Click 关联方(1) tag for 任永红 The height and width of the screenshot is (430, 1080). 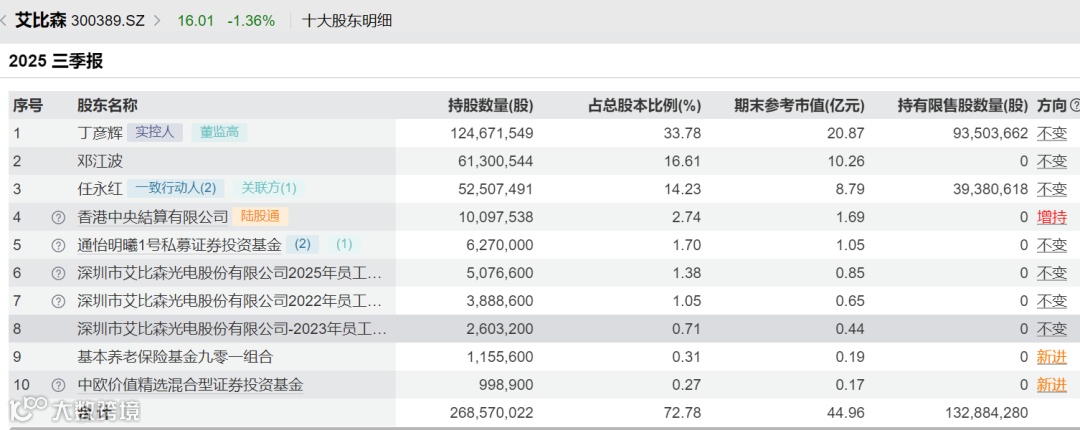(x=269, y=188)
